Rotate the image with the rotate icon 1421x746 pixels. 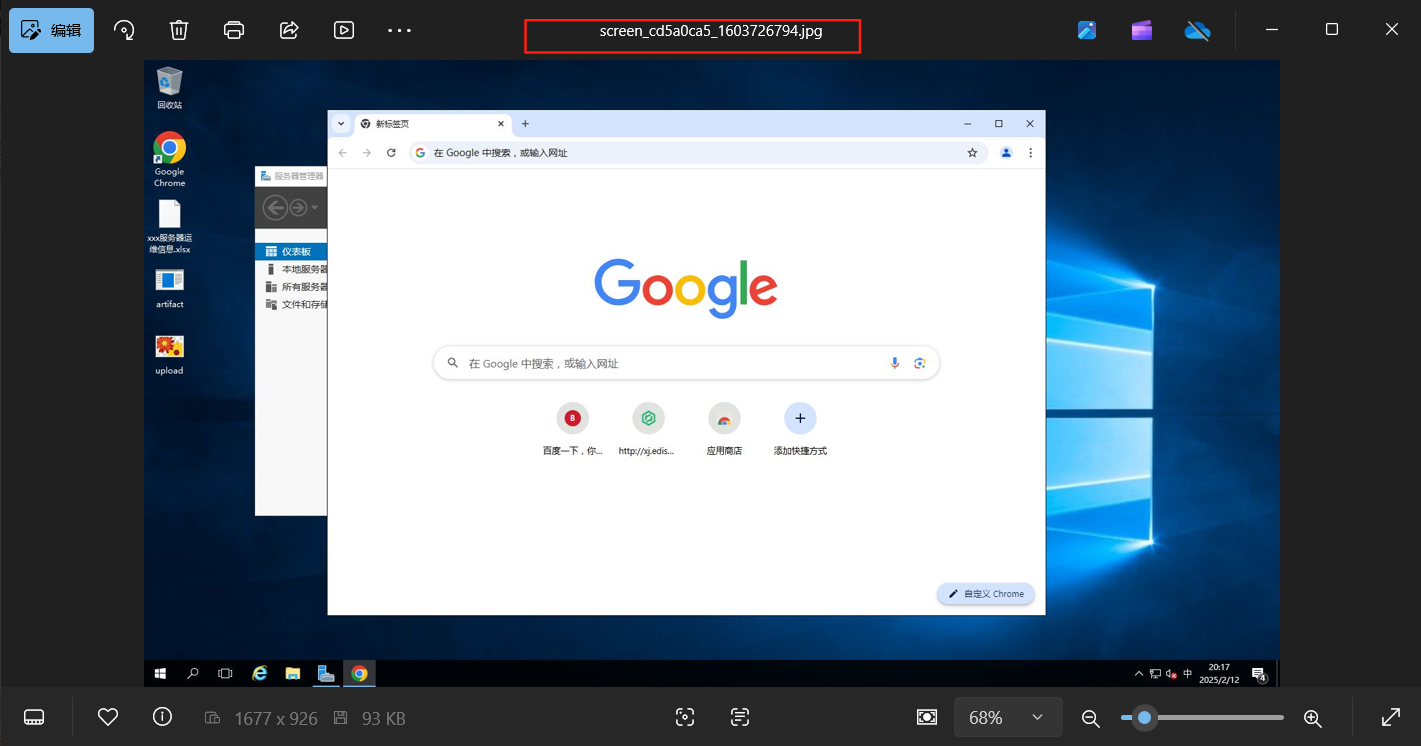click(x=124, y=30)
